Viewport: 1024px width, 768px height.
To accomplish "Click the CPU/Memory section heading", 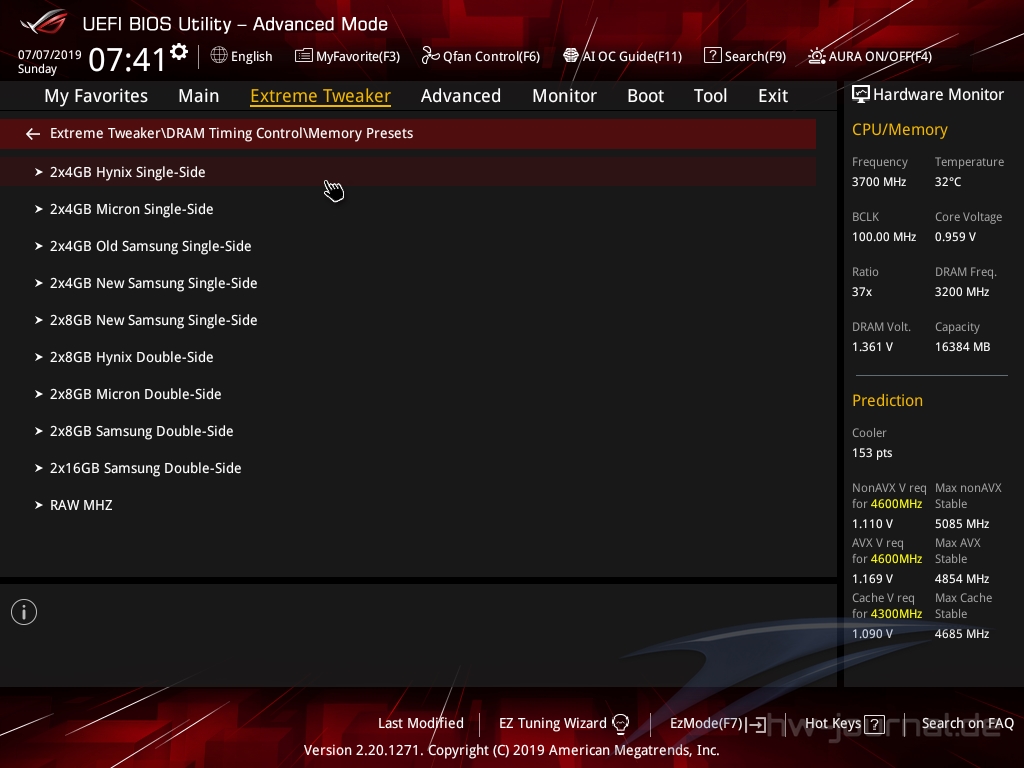I will click(x=899, y=129).
